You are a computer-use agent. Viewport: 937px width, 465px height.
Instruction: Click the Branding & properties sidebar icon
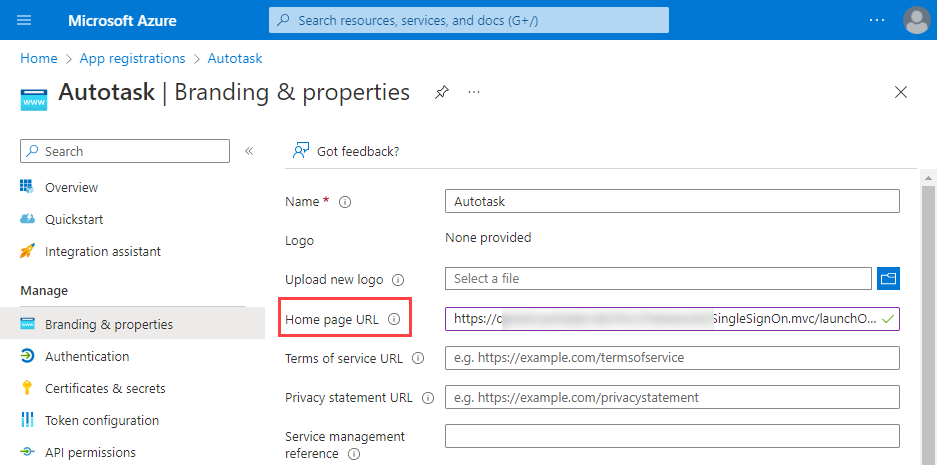[x=27, y=324]
